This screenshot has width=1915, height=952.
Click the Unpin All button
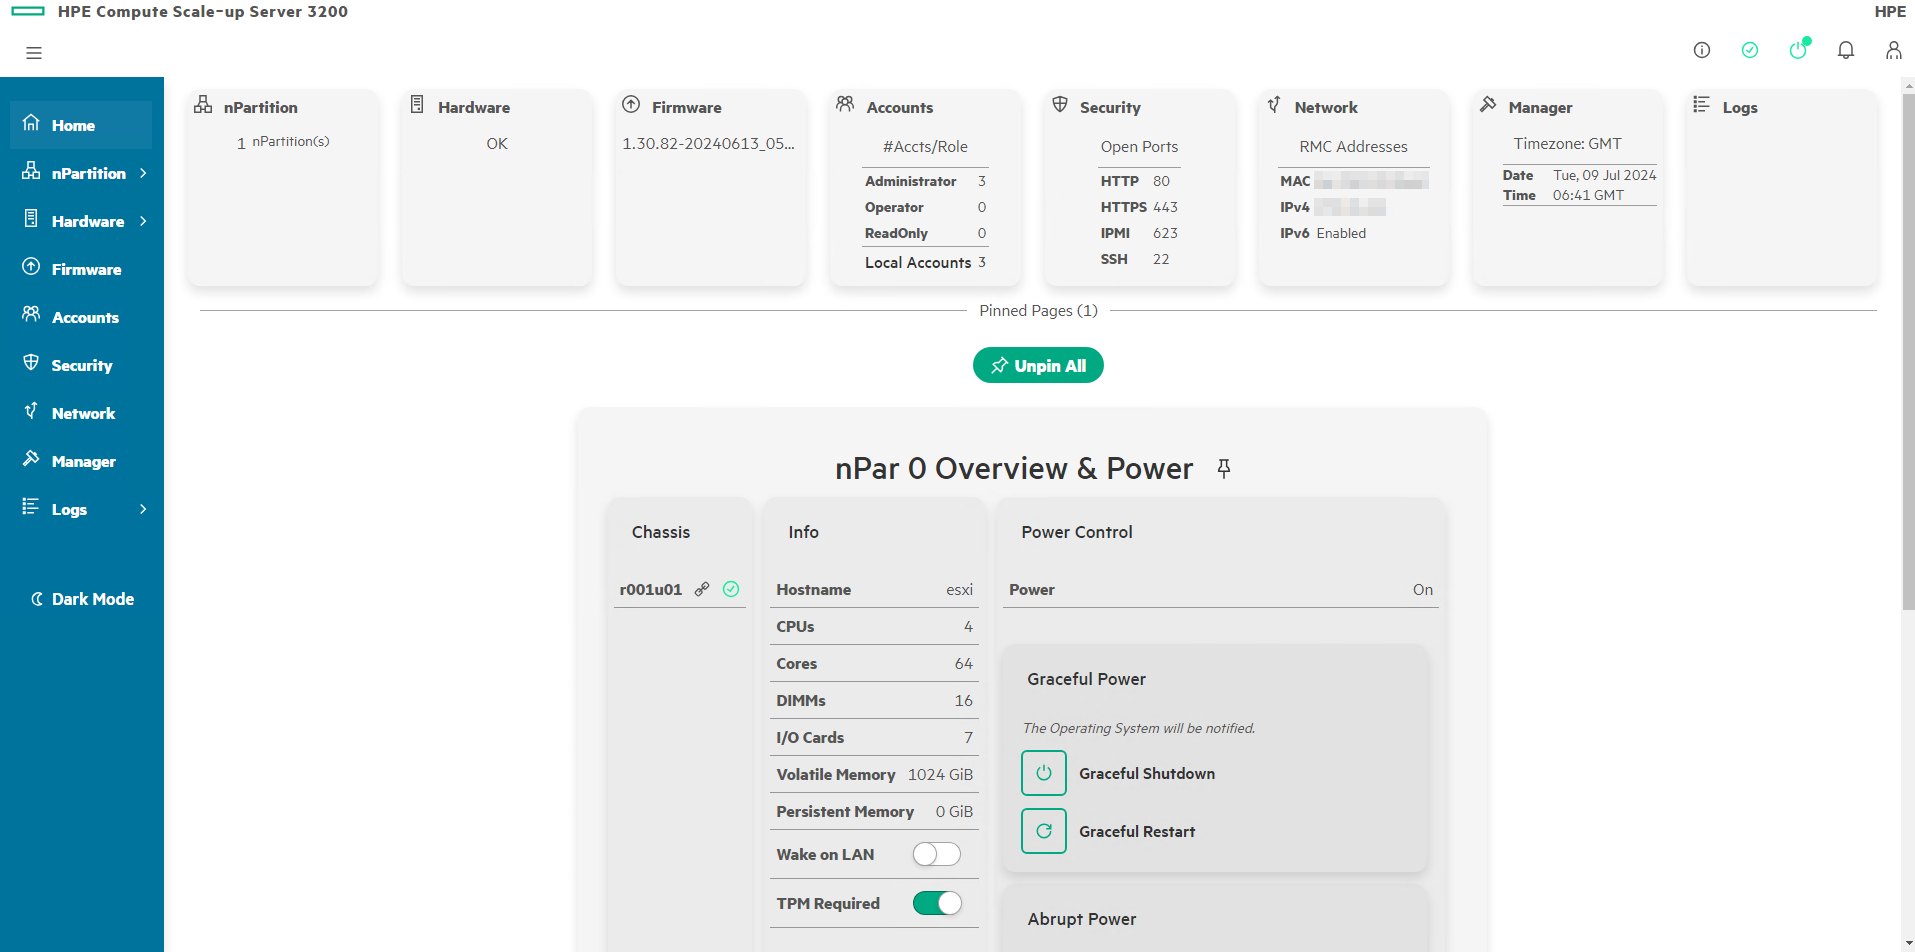coord(1038,365)
